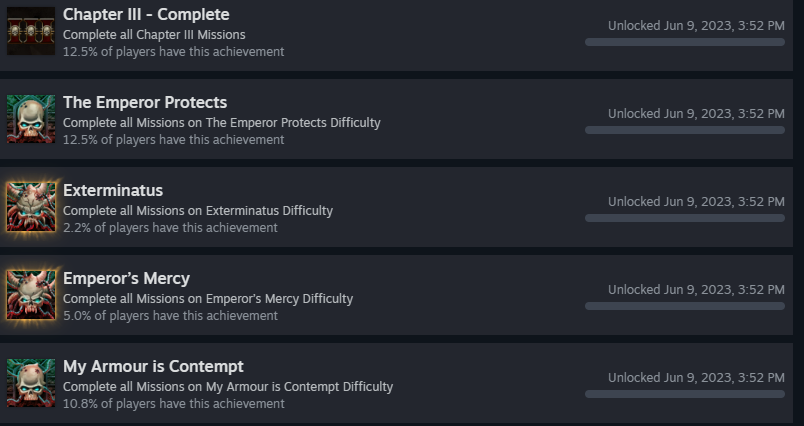The height and width of the screenshot is (426, 804).
Task: Click The Emperor Protects achievement title
Action: coord(145,103)
